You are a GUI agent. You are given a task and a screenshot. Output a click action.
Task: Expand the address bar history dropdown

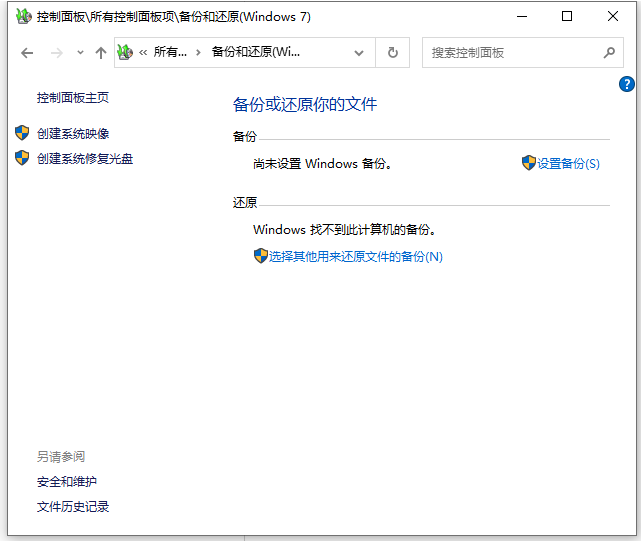tap(359, 53)
